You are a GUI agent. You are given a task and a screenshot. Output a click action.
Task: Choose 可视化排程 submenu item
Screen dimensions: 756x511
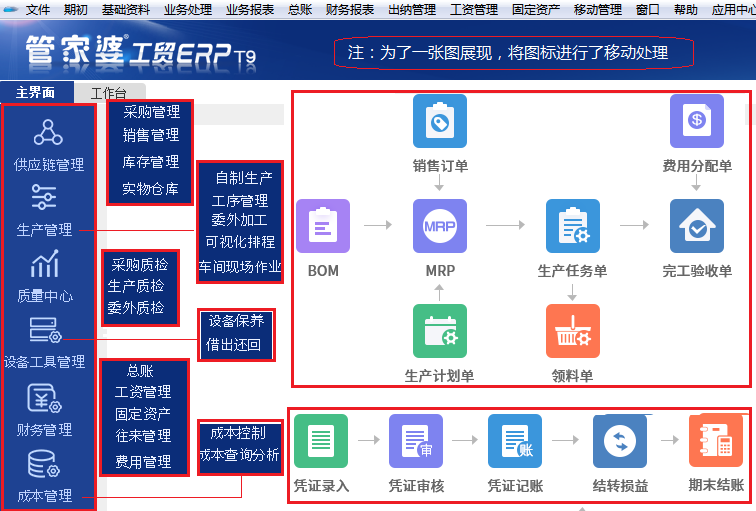tap(240, 242)
